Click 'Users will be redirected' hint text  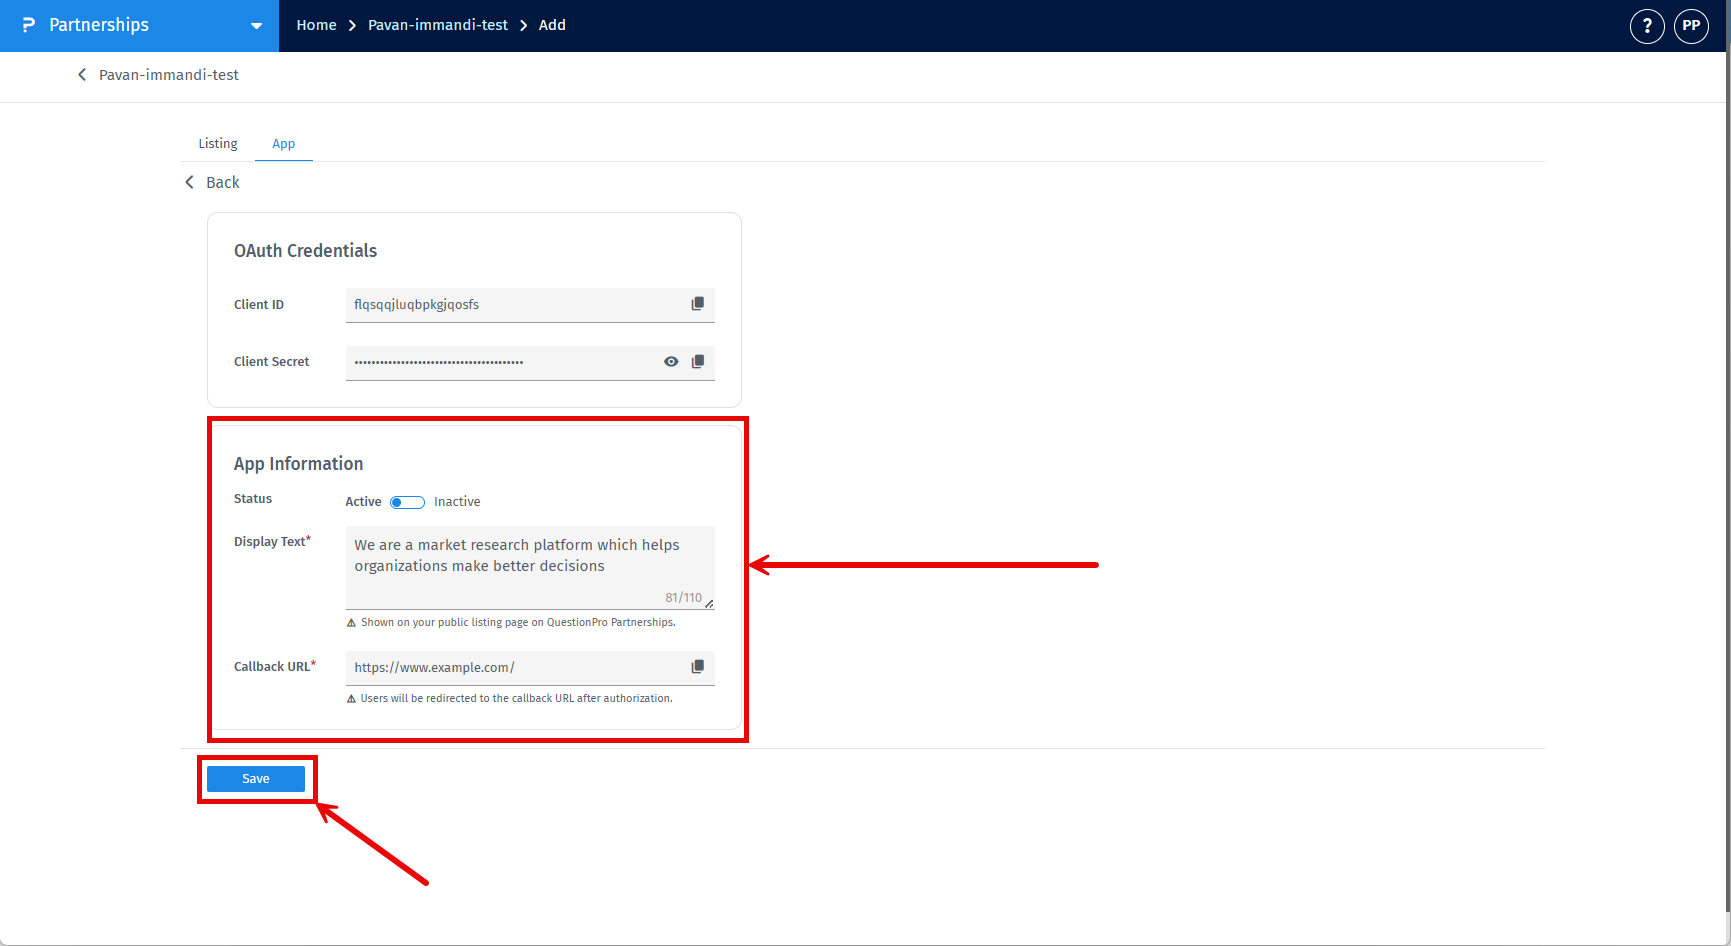(x=517, y=698)
